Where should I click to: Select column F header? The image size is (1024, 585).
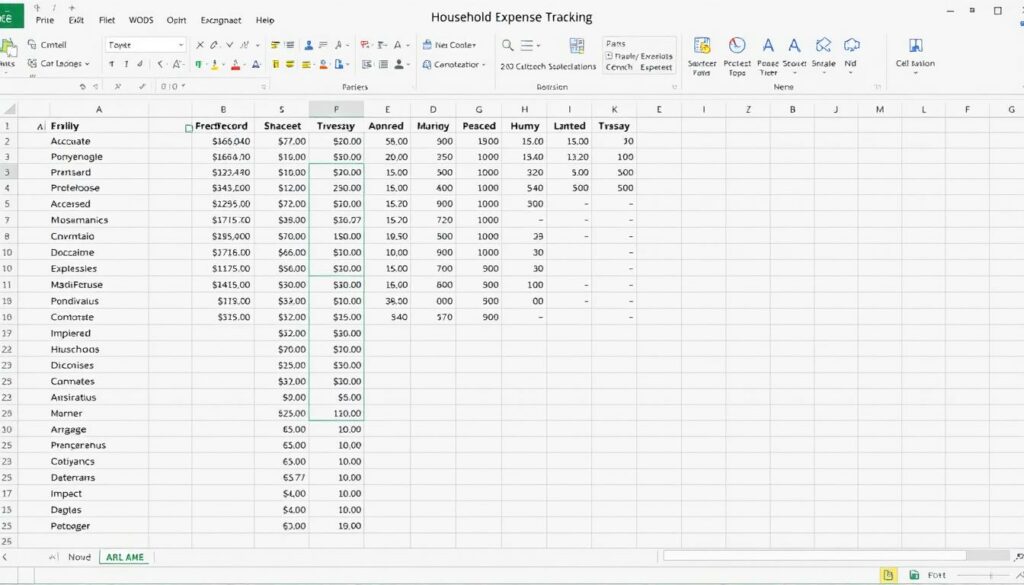(336, 109)
